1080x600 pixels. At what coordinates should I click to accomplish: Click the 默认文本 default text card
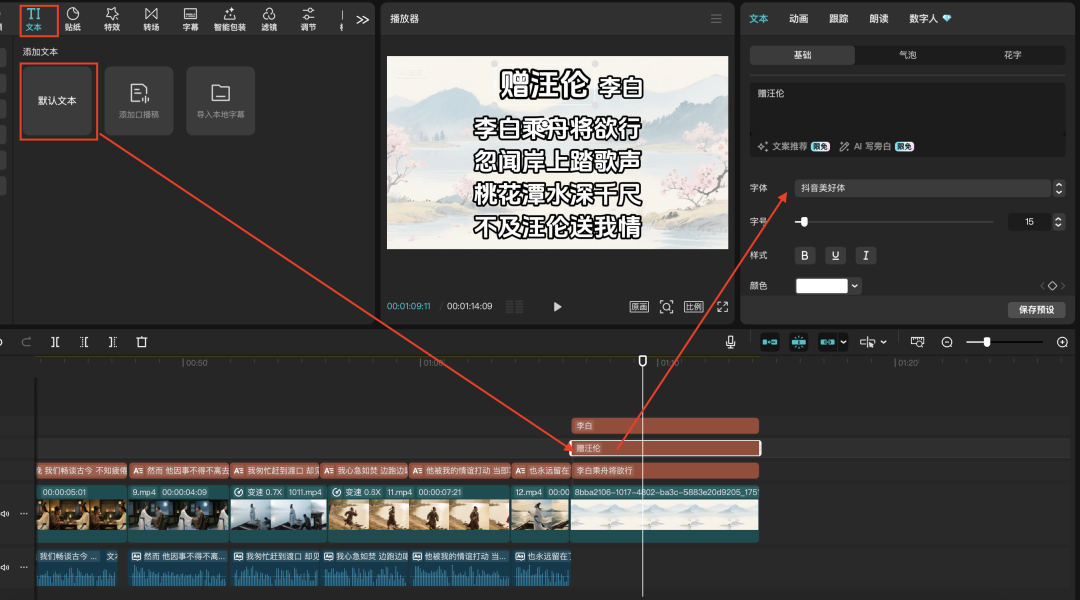[x=57, y=101]
